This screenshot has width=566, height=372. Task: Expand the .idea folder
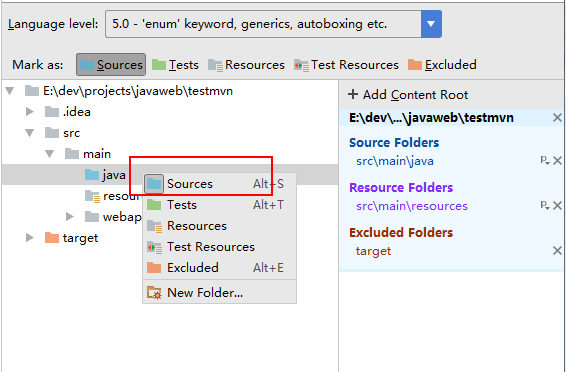[30, 112]
